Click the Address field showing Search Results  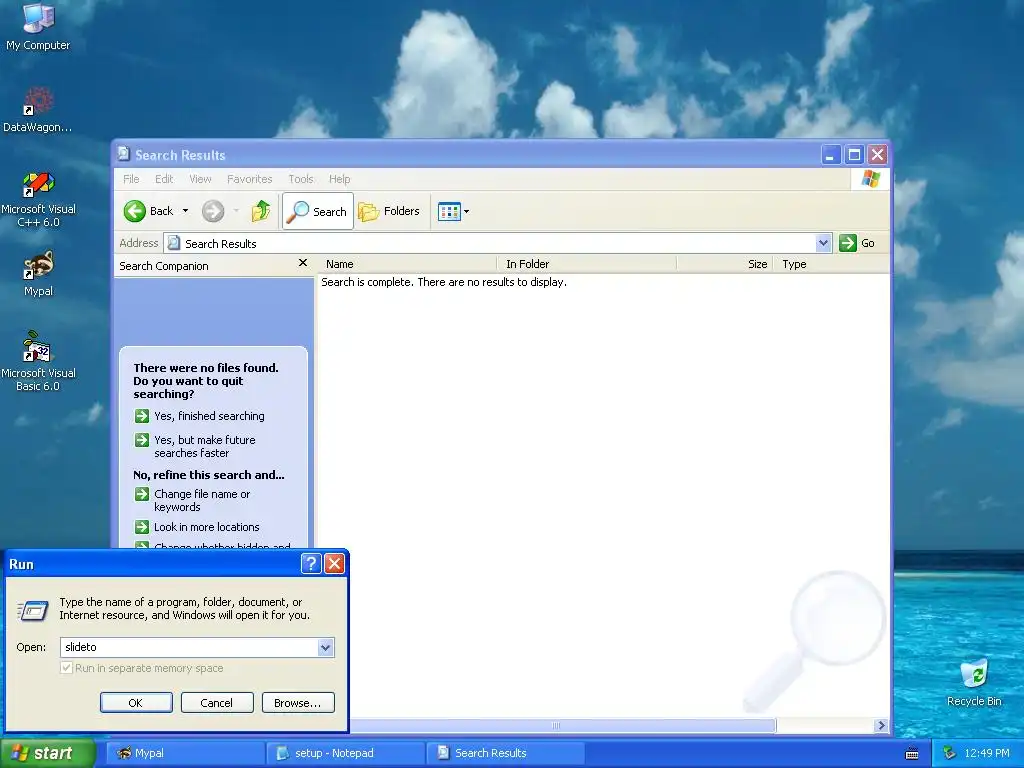click(x=490, y=243)
